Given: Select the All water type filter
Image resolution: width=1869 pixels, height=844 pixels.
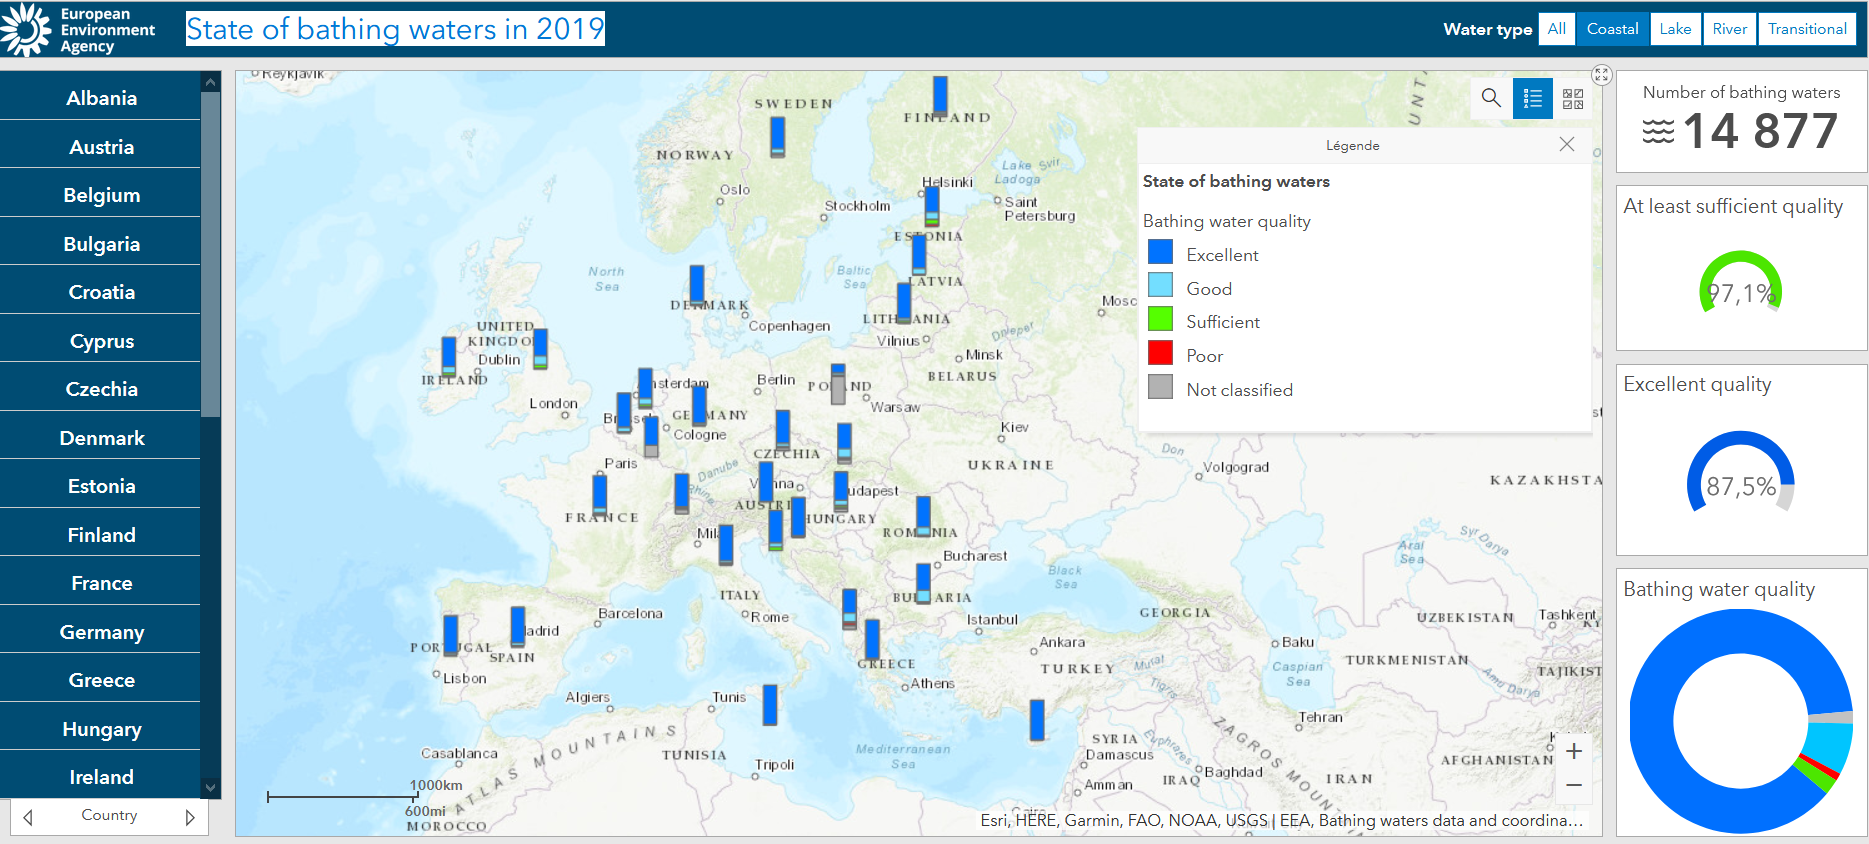Looking at the screenshot, I should pos(1557,29).
